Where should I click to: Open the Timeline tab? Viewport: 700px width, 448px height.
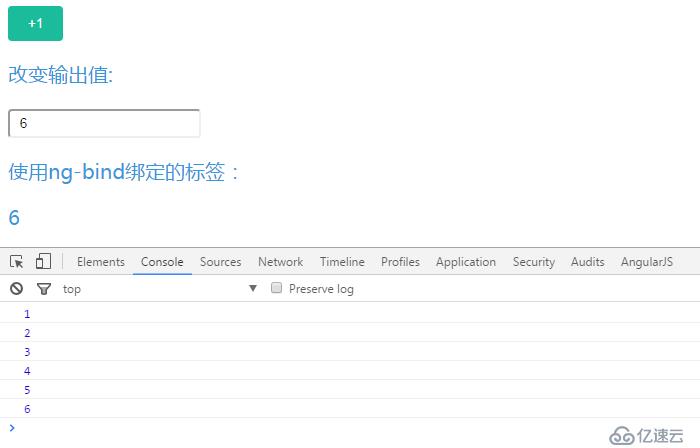pos(342,262)
